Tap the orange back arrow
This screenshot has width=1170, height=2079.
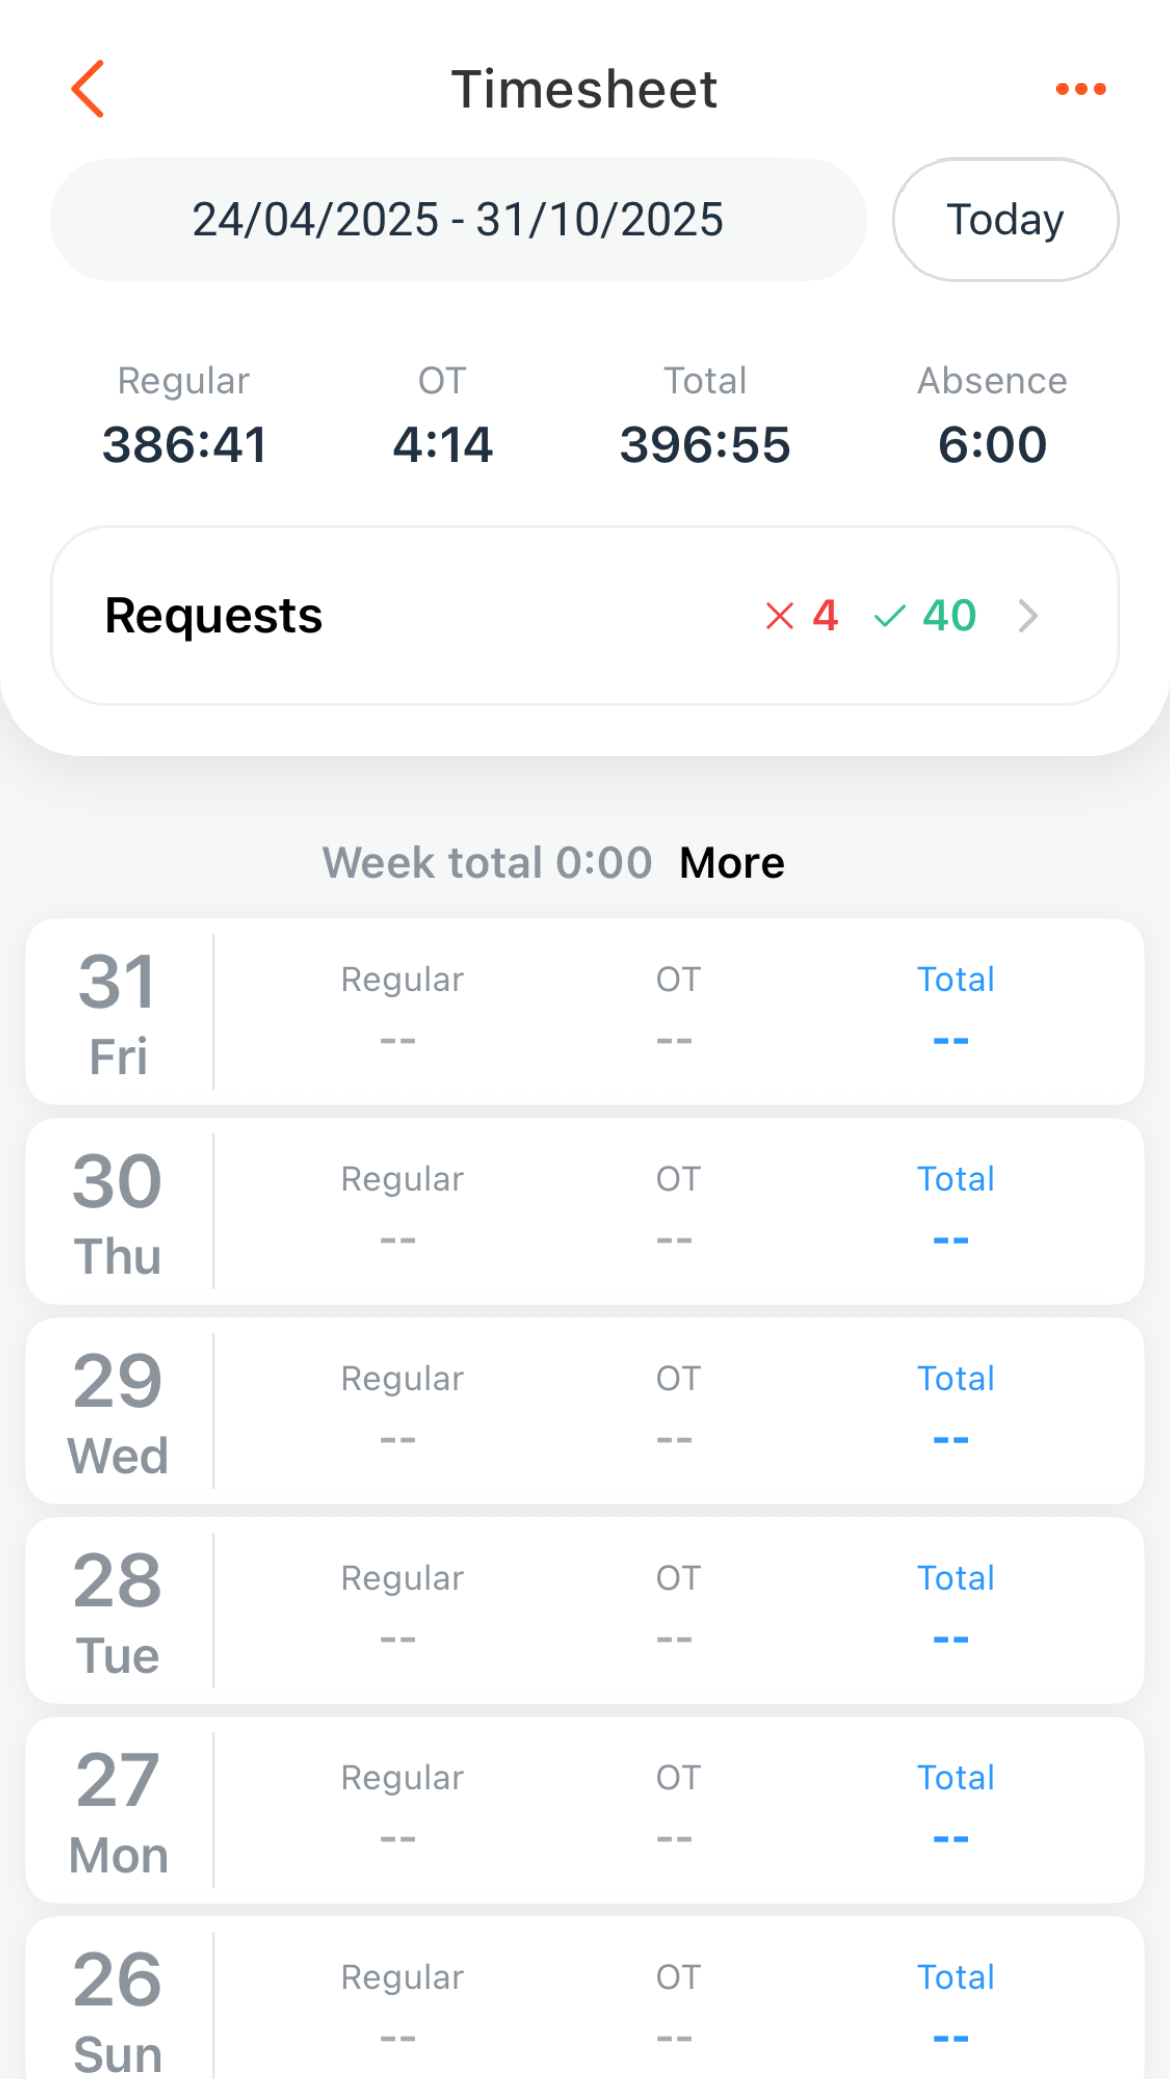point(88,89)
